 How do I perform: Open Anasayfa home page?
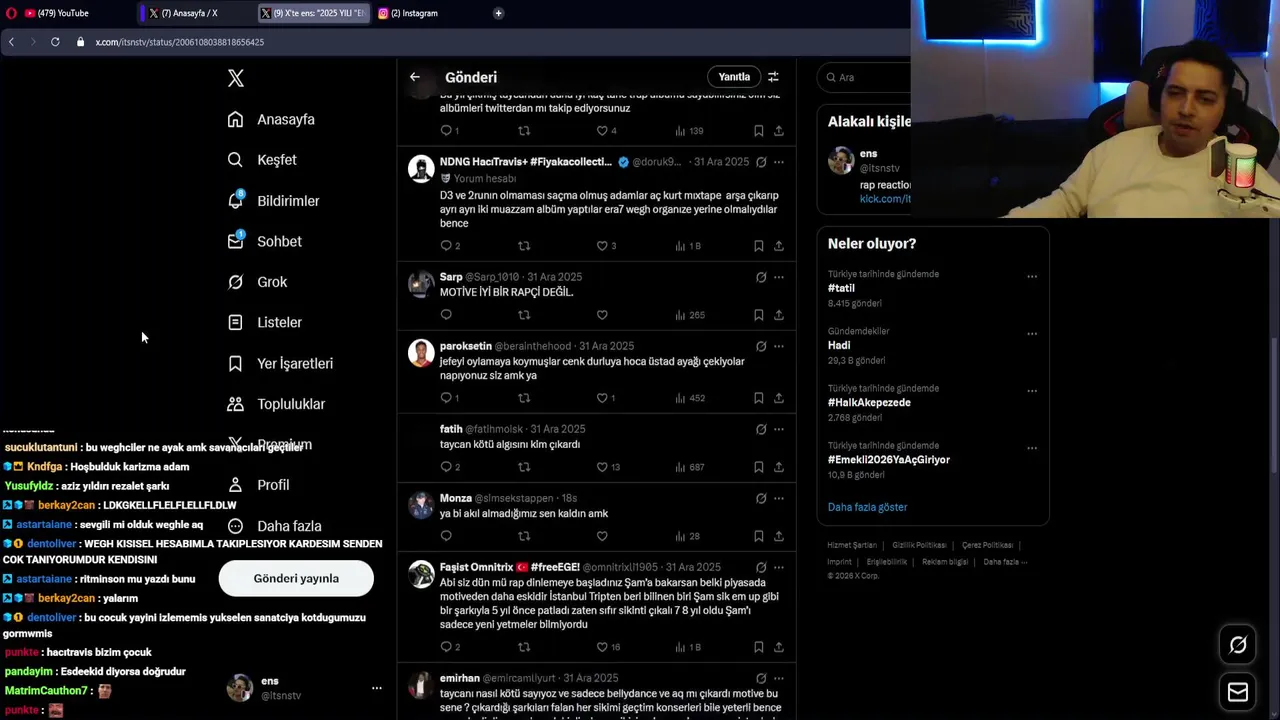(x=271, y=119)
